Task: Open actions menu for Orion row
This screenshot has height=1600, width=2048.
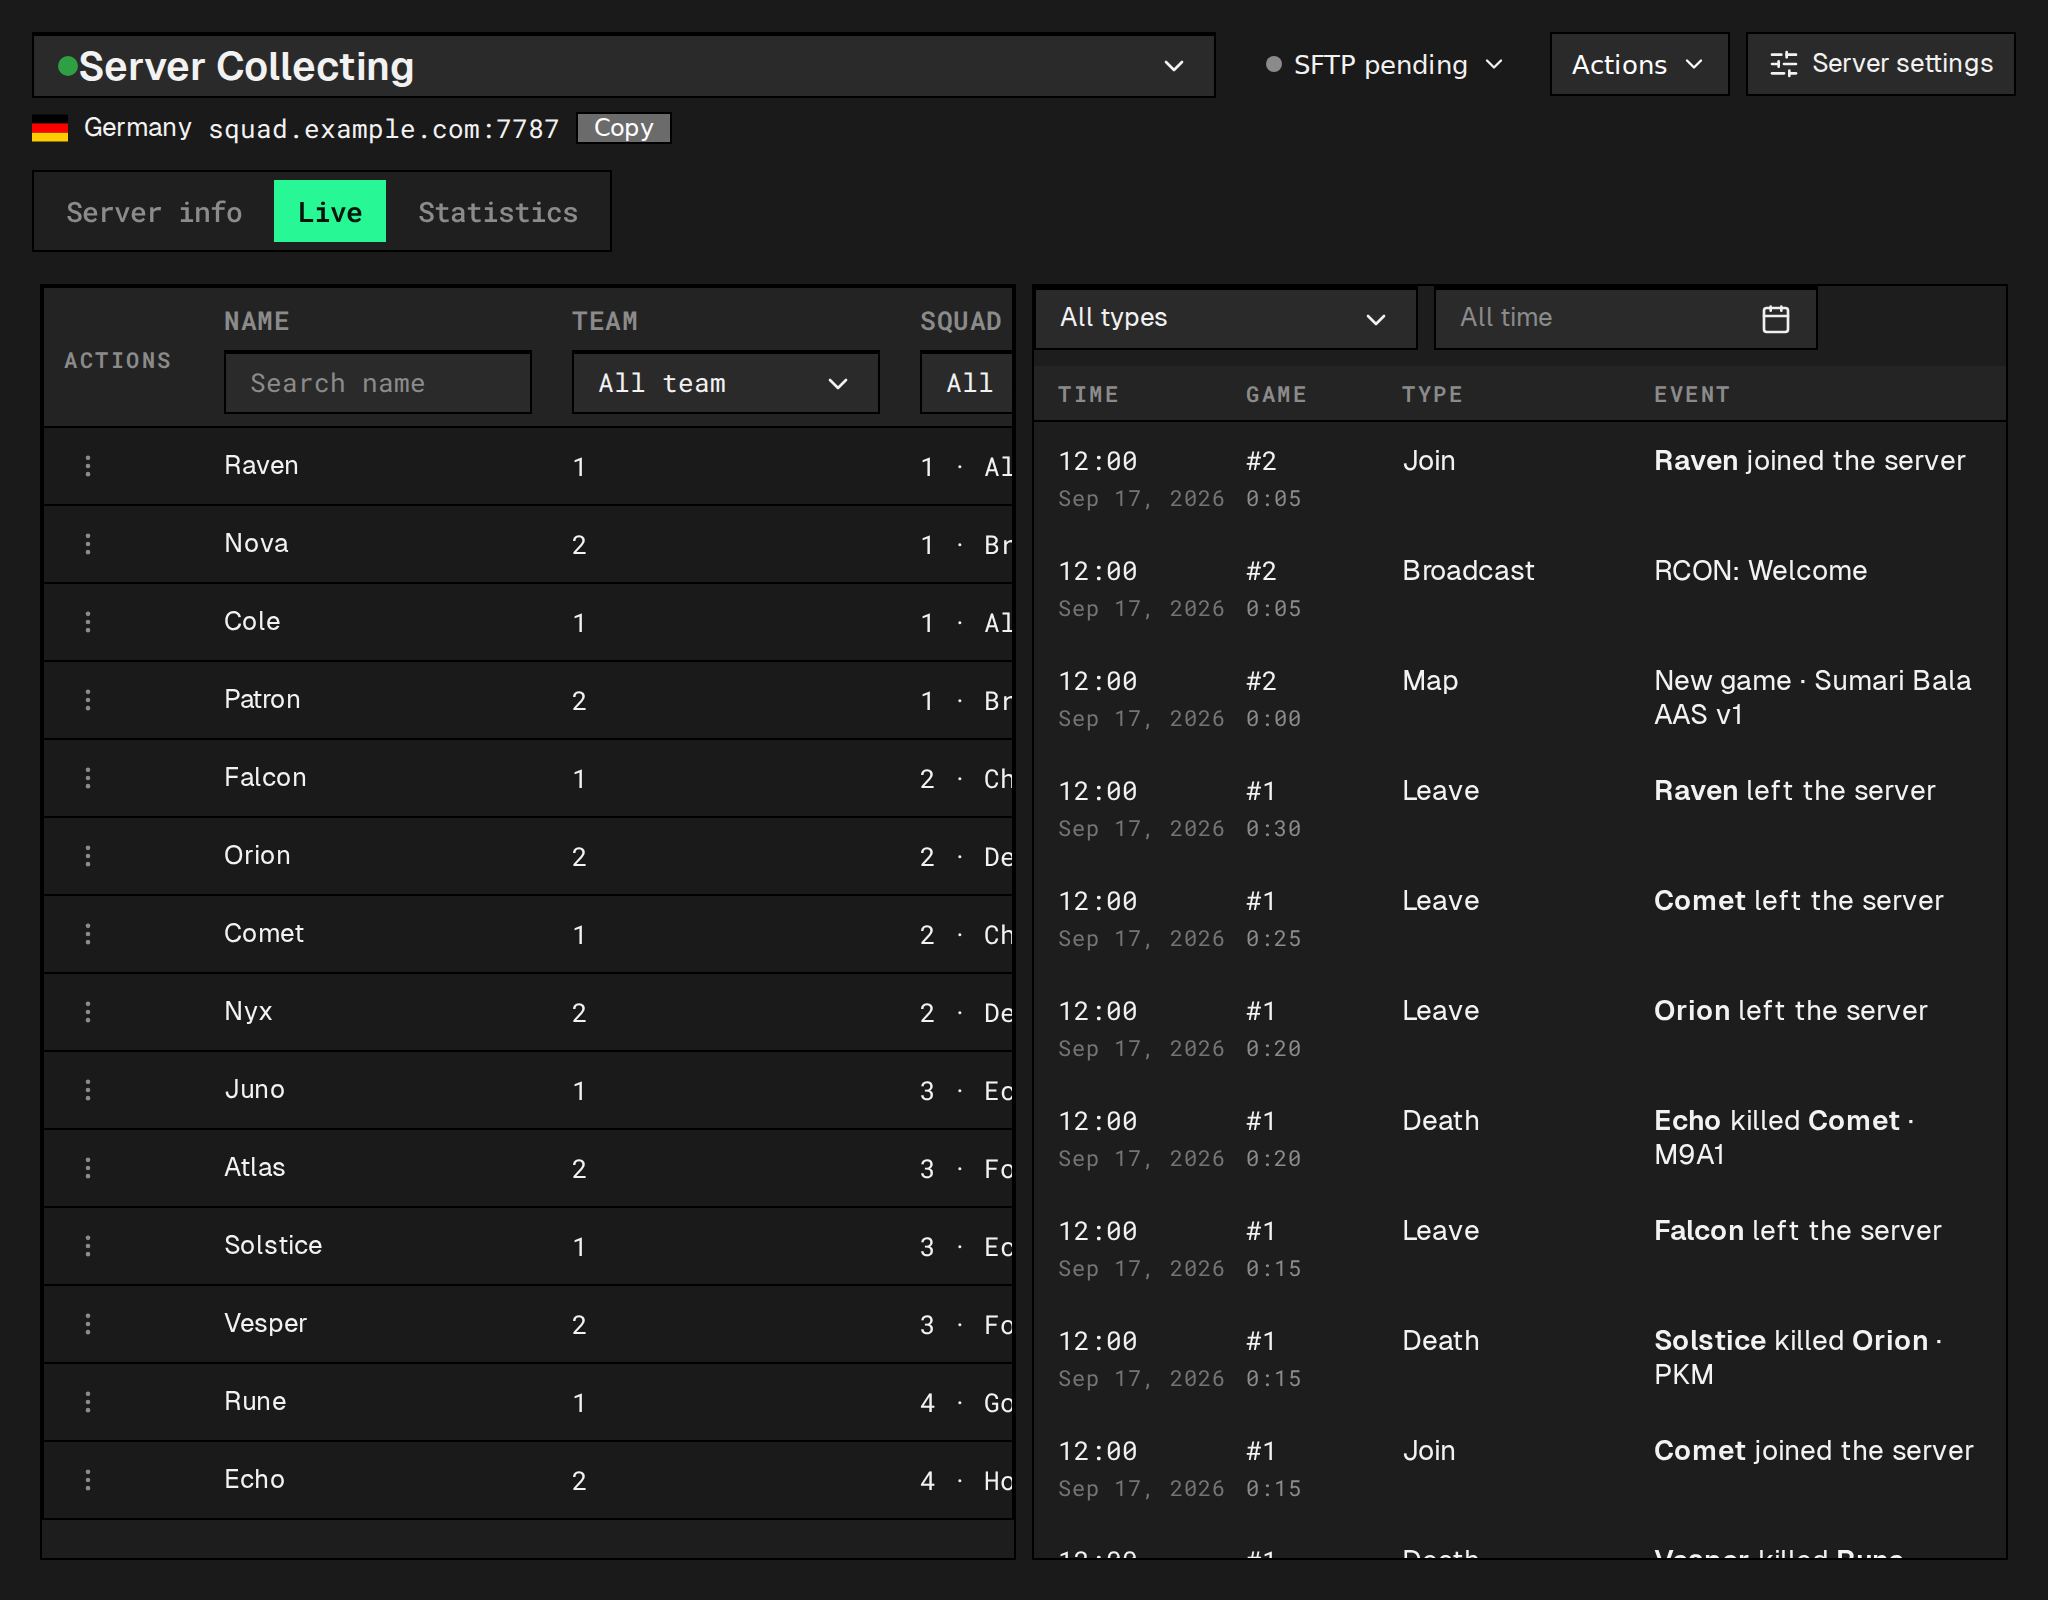Action: click(88, 856)
